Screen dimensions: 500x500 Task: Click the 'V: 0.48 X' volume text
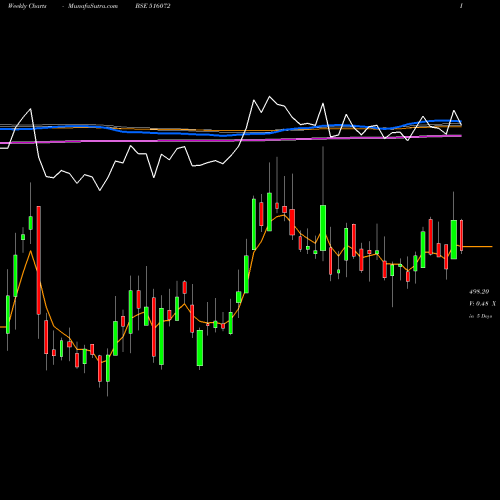click(482, 304)
